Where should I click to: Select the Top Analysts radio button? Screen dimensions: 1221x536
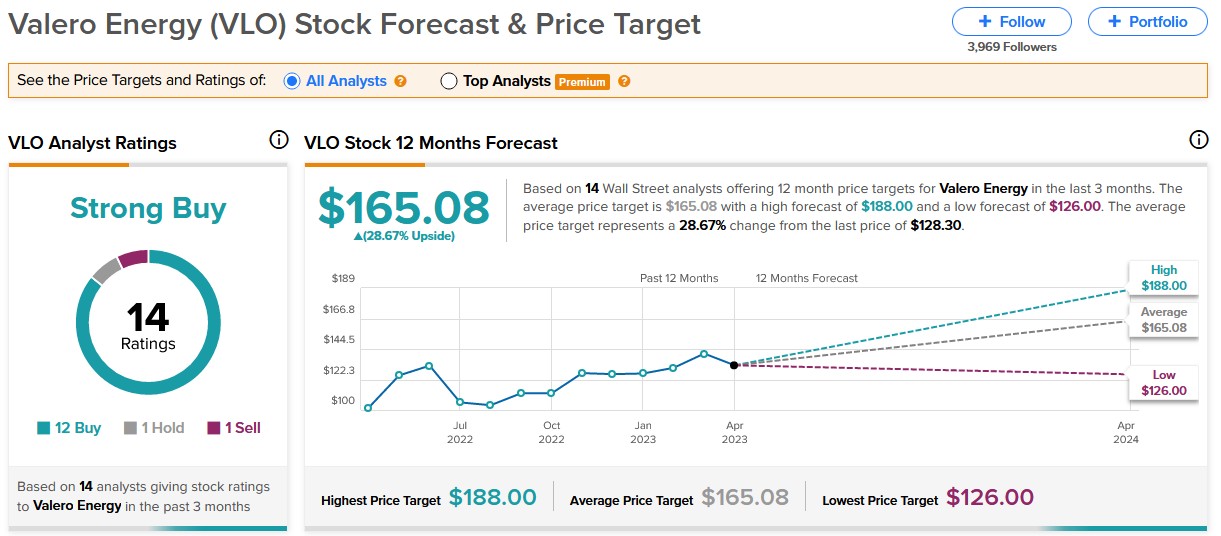pyautogui.click(x=449, y=81)
